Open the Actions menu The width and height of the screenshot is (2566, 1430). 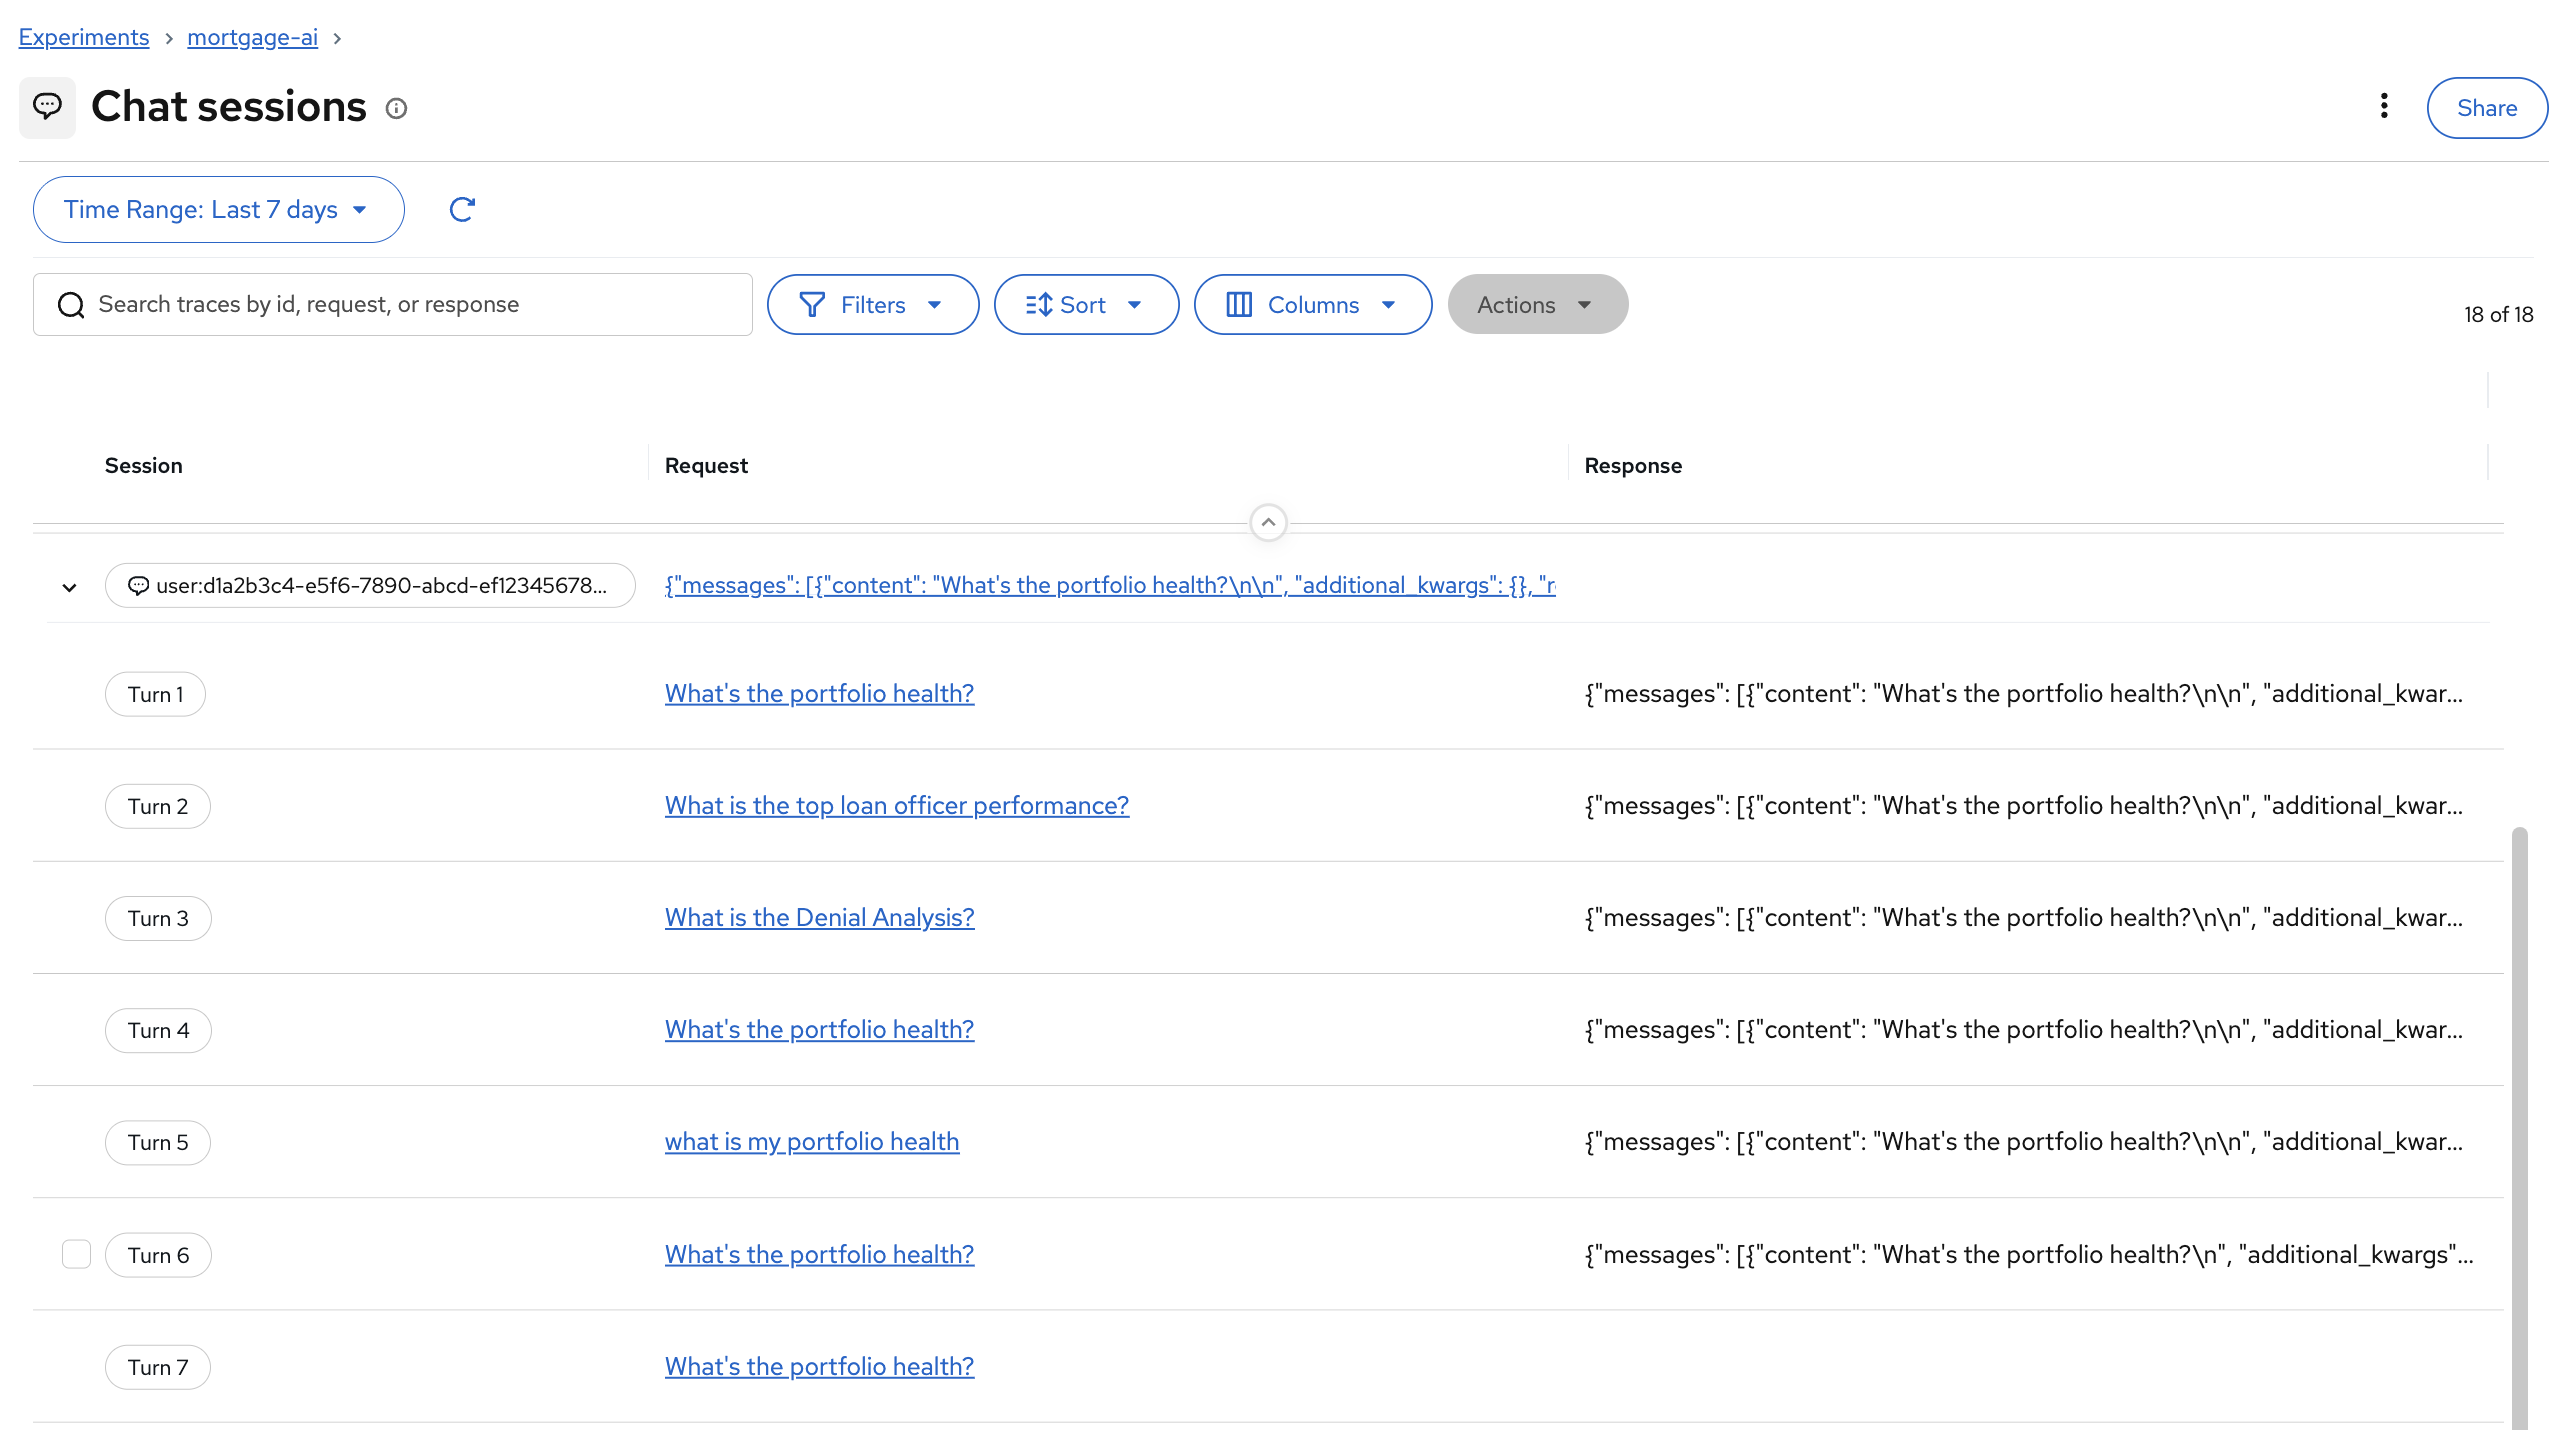[x=1537, y=305]
